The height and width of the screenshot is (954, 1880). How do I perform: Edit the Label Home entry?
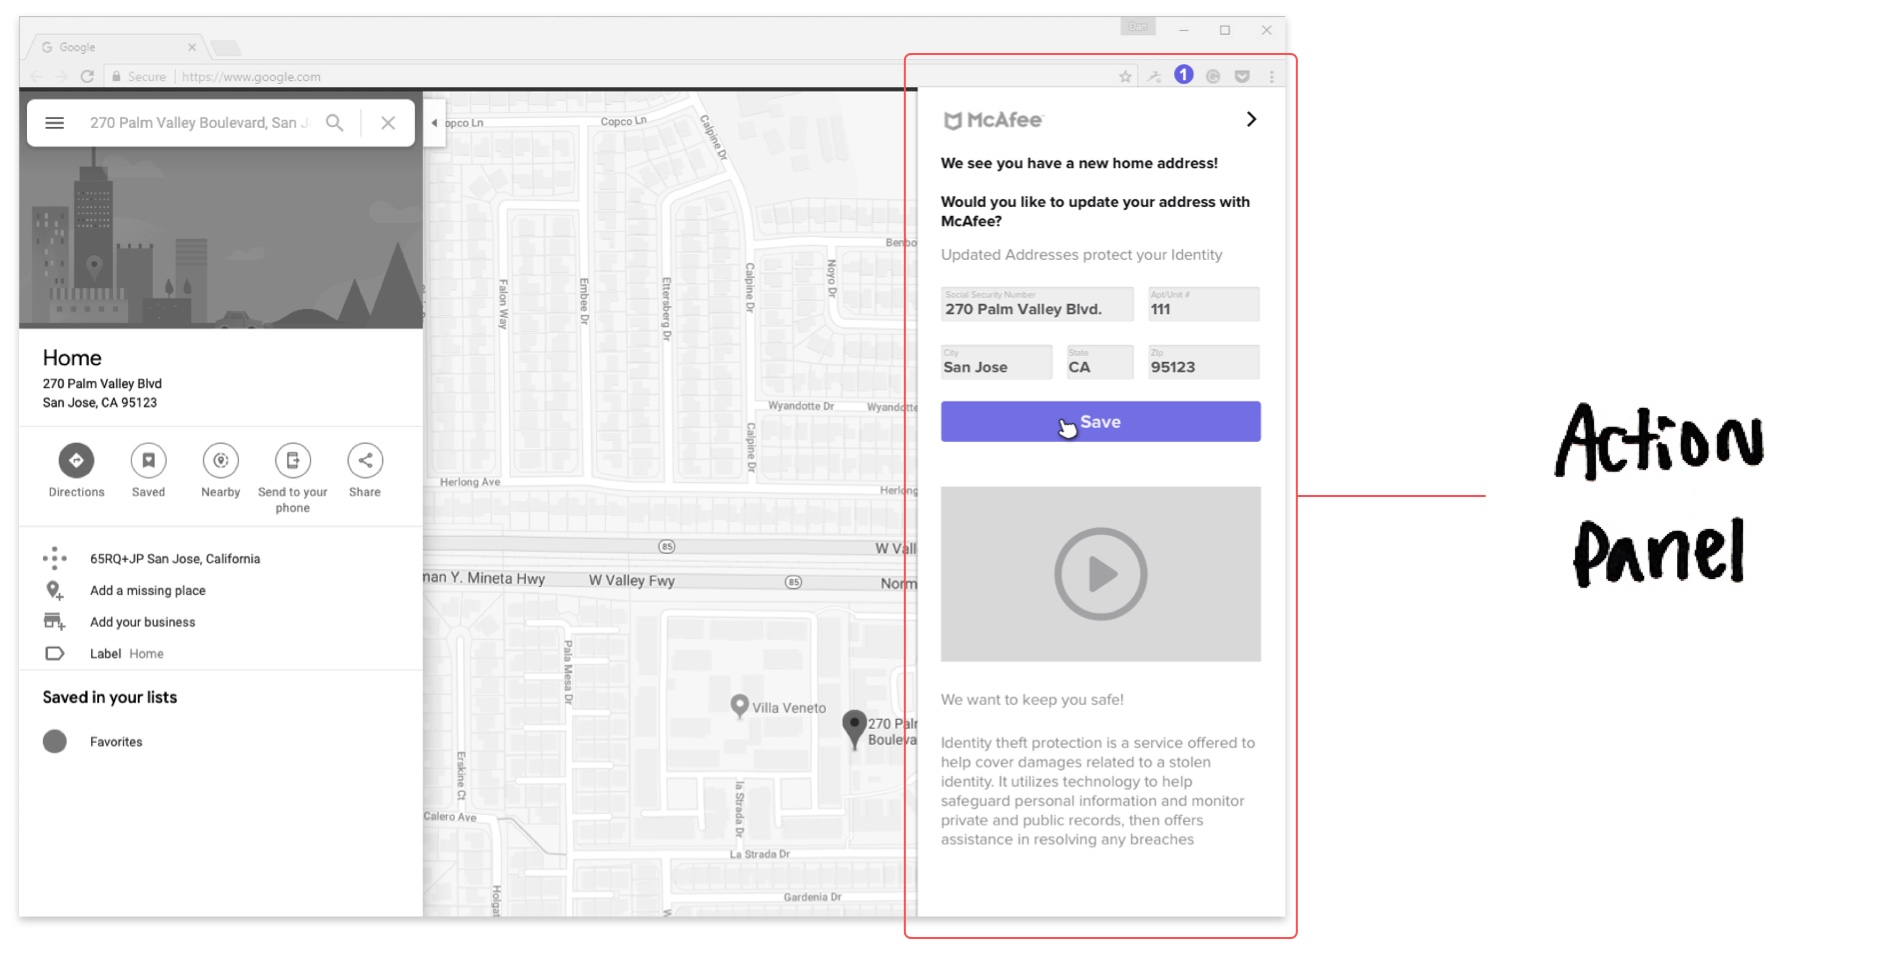click(220, 654)
